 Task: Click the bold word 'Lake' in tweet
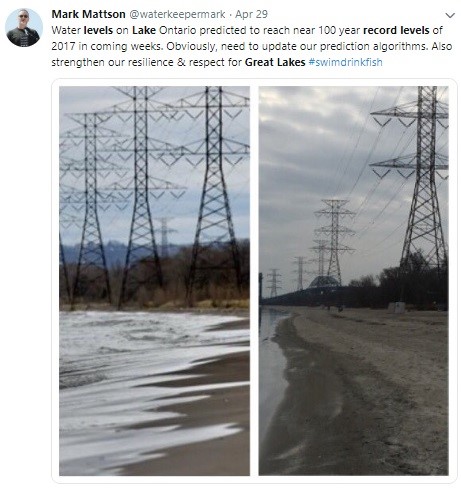click(144, 30)
